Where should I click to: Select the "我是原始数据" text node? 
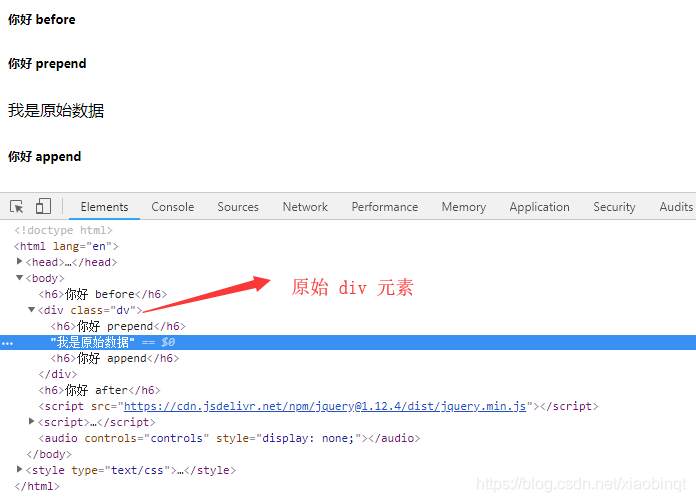[92, 342]
